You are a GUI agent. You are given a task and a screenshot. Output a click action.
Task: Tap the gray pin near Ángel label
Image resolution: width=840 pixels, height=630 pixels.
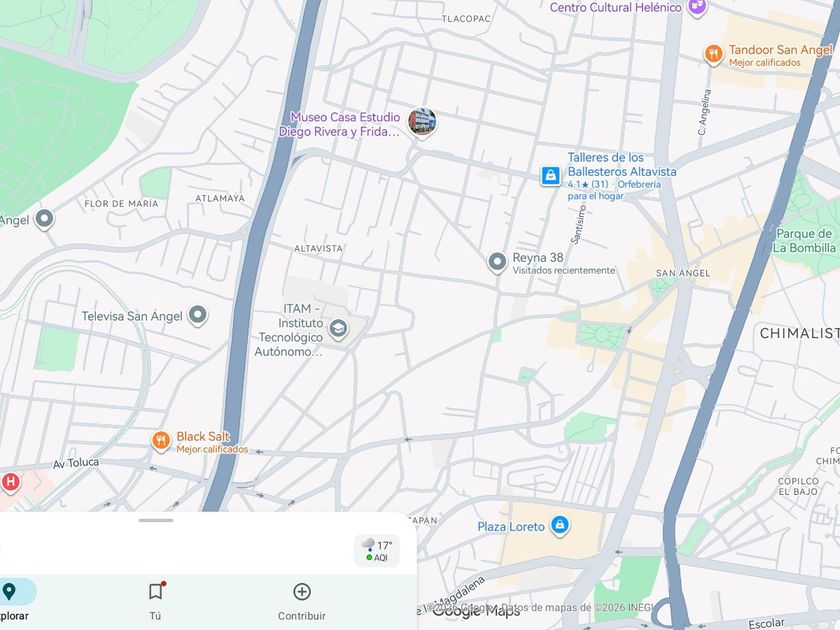[x=44, y=220]
